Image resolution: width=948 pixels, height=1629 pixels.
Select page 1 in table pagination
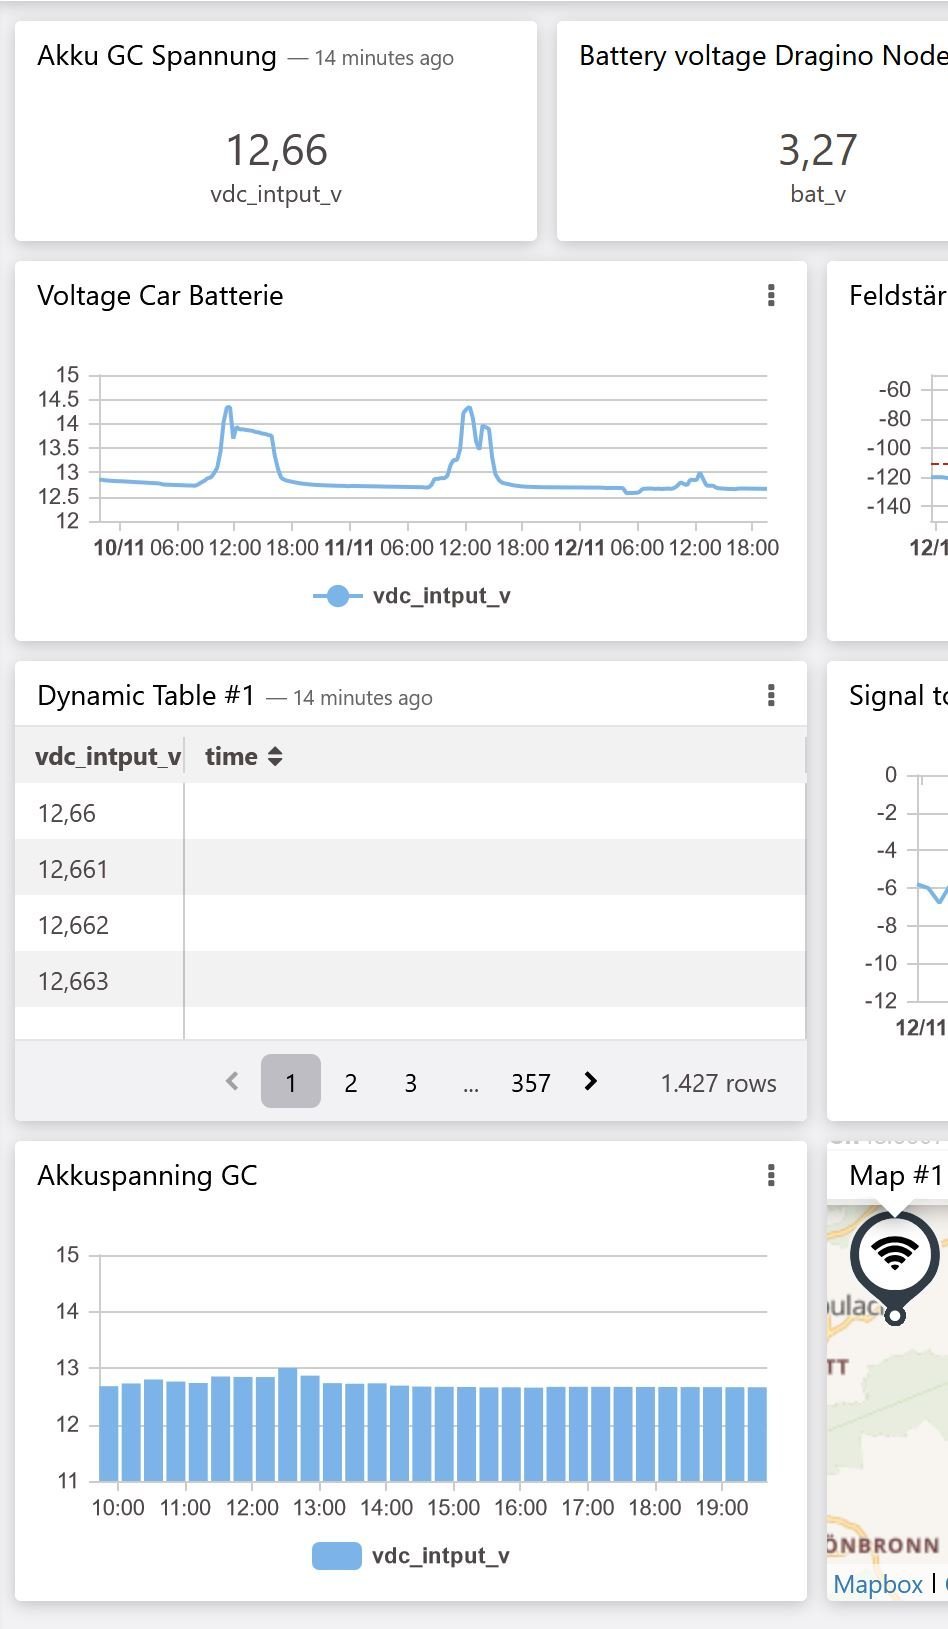point(291,1081)
